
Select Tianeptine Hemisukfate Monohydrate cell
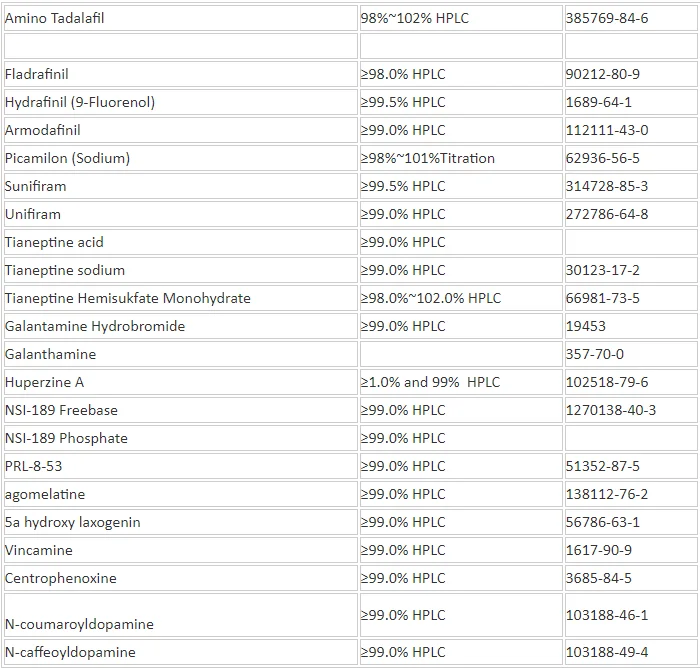coord(127,298)
